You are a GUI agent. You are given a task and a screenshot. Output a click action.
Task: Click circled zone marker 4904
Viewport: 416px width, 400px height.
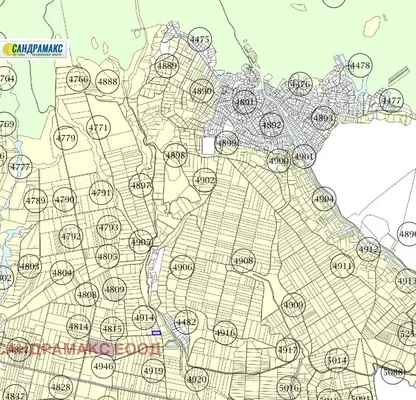[324, 199]
